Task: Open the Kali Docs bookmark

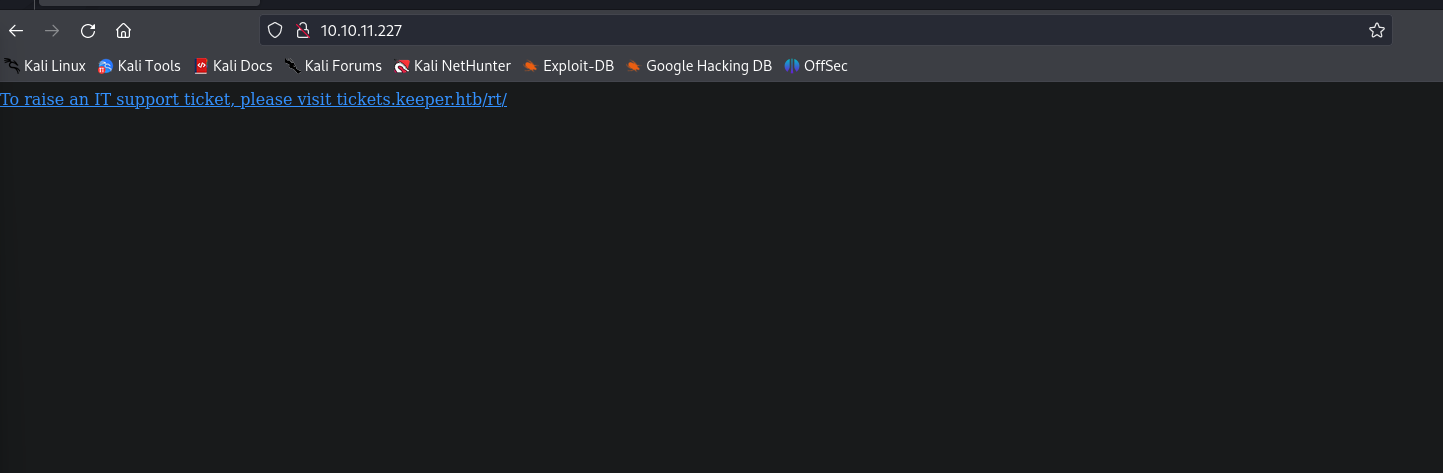Action: coord(233,66)
